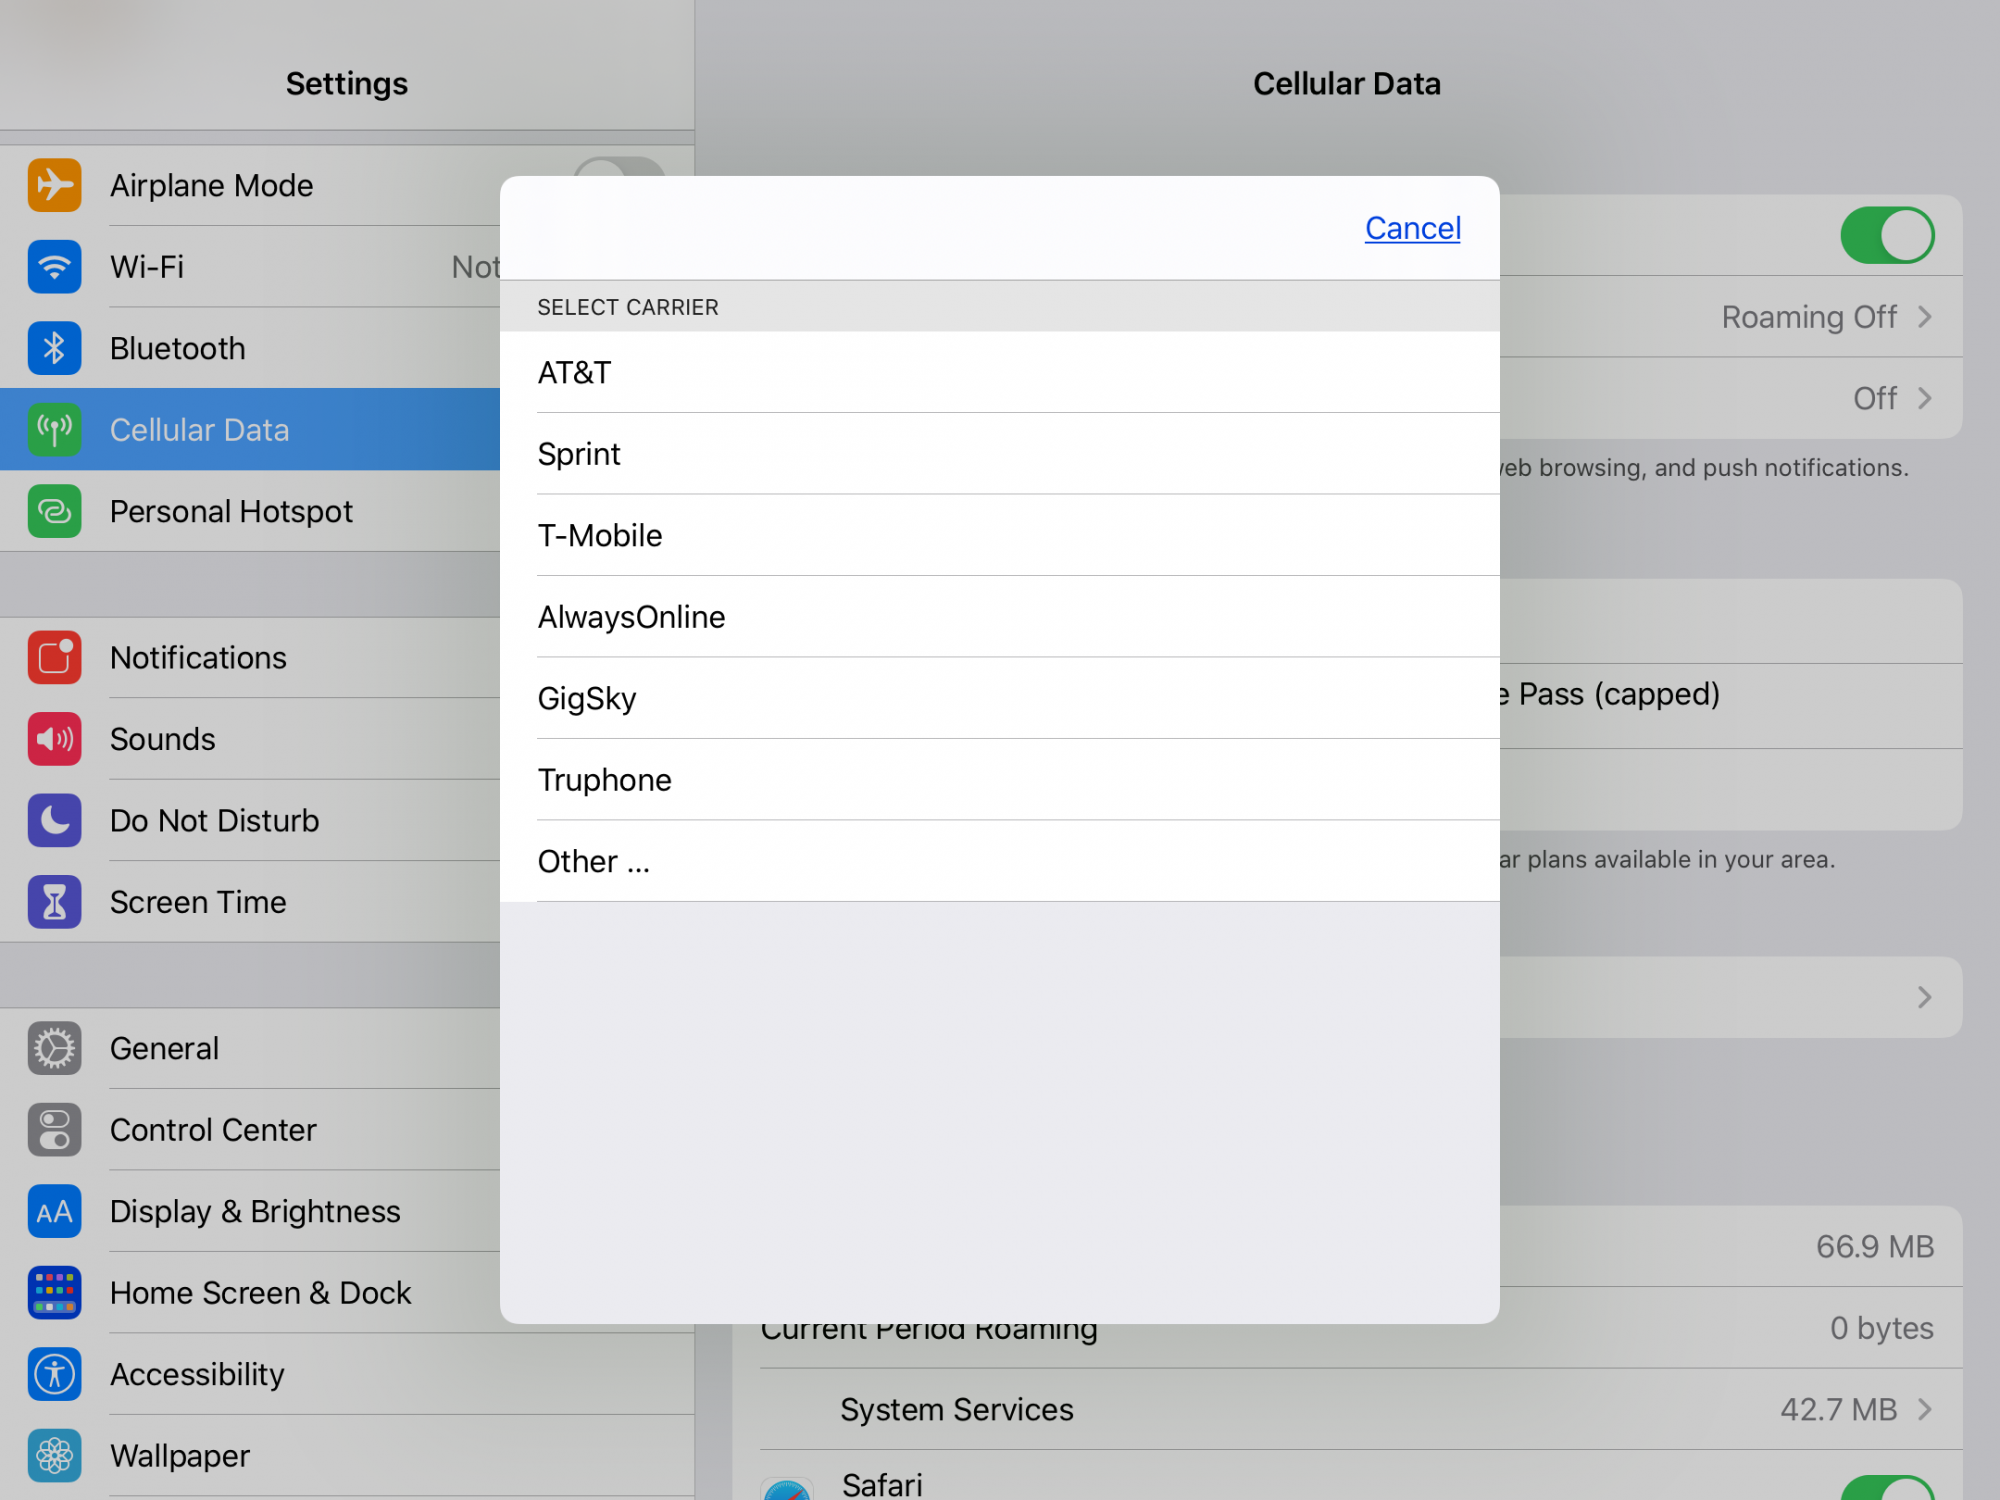This screenshot has height=1500, width=2000.
Task: Open Other ... carrier option
Action: click(x=1000, y=861)
